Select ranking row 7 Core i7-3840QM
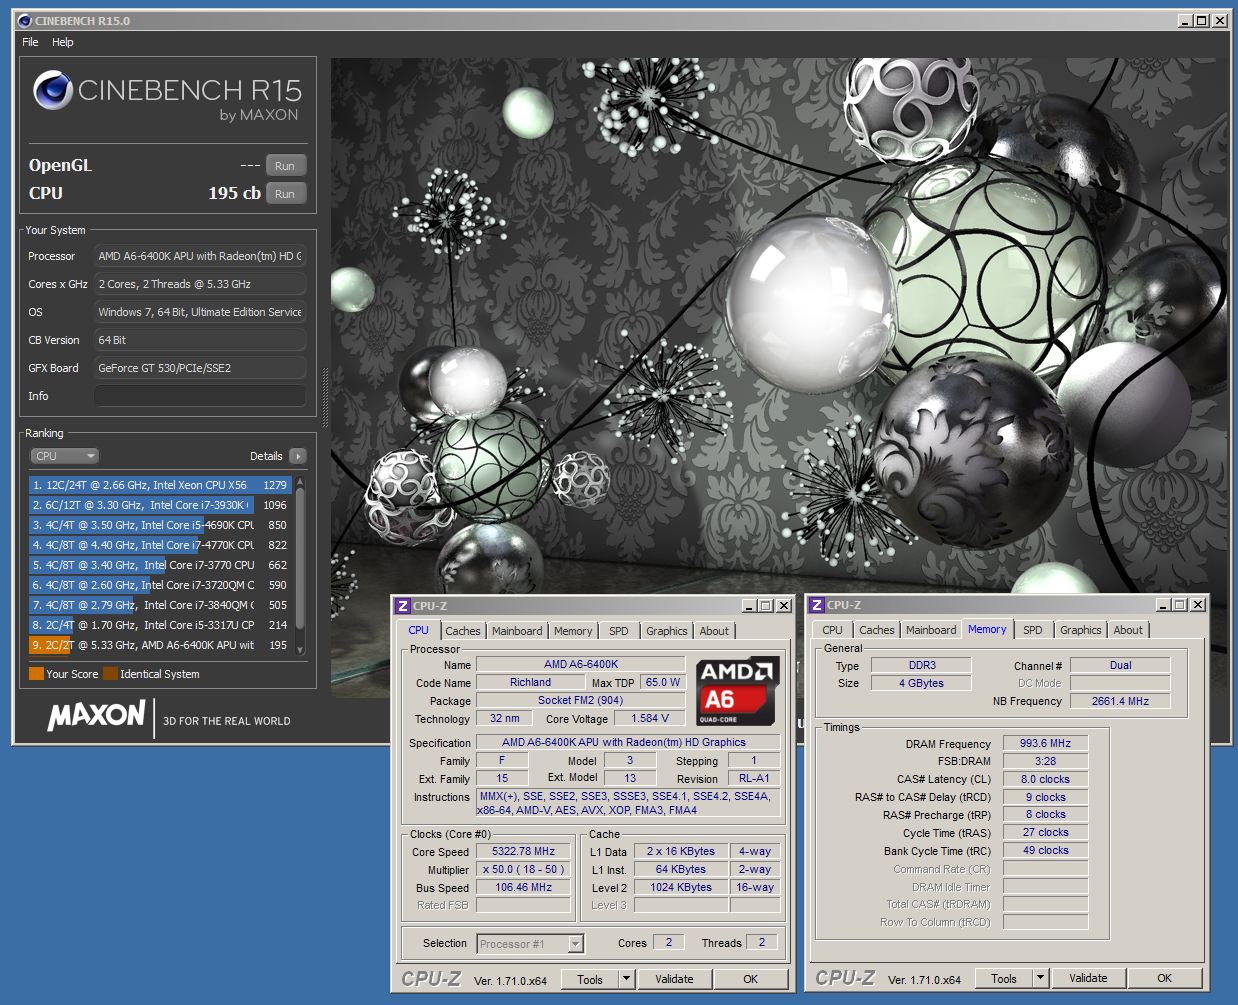This screenshot has width=1238, height=1005. (x=160, y=605)
